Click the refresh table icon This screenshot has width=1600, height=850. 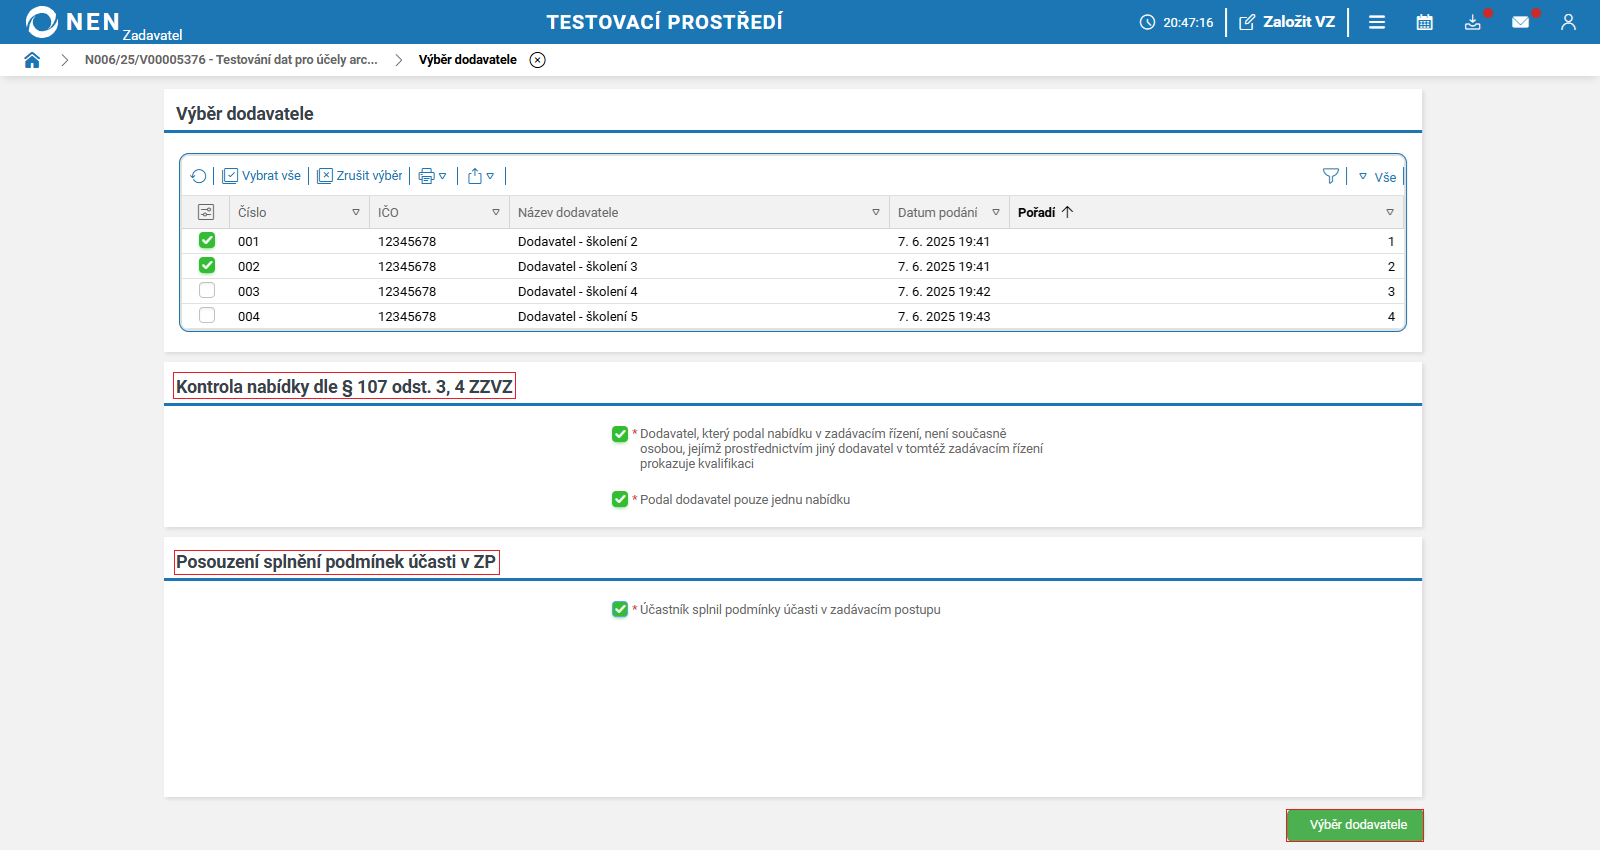(199, 176)
